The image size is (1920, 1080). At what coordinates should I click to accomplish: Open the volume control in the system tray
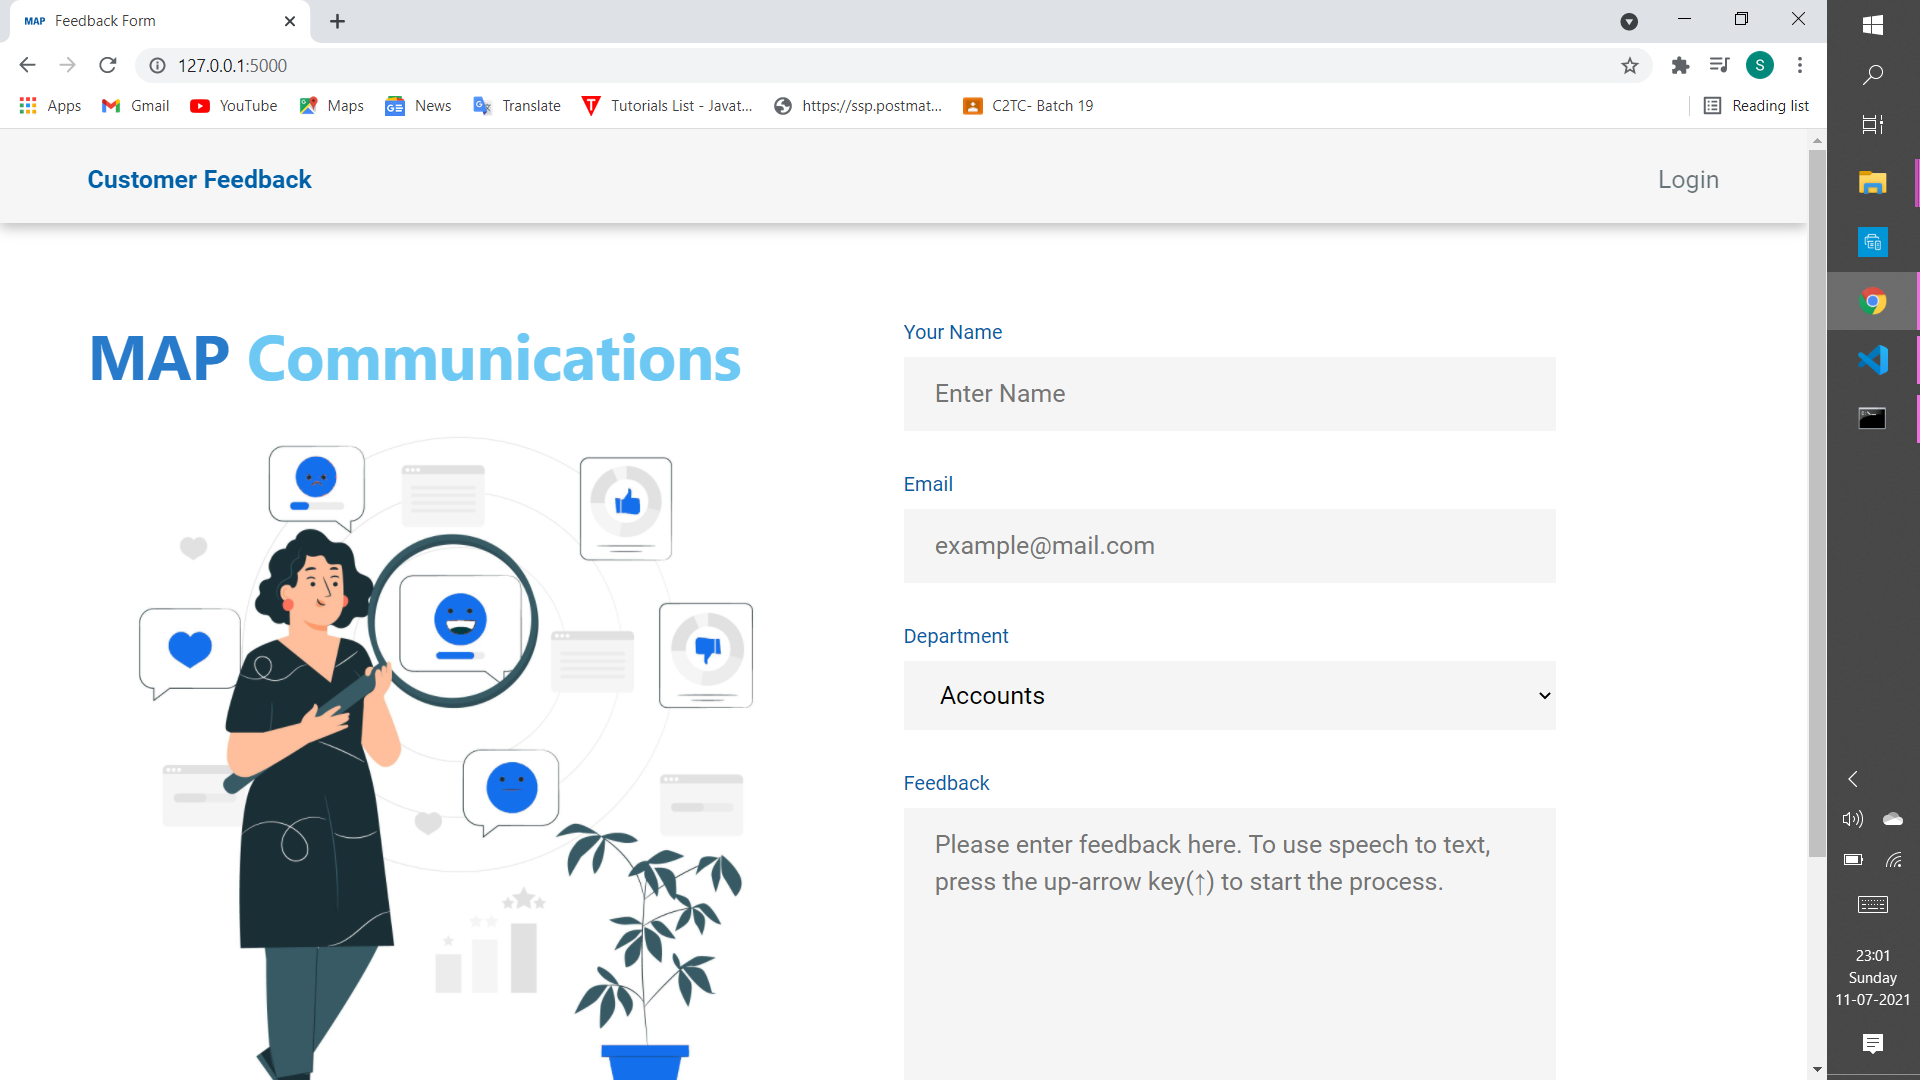(x=1852, y=819)
